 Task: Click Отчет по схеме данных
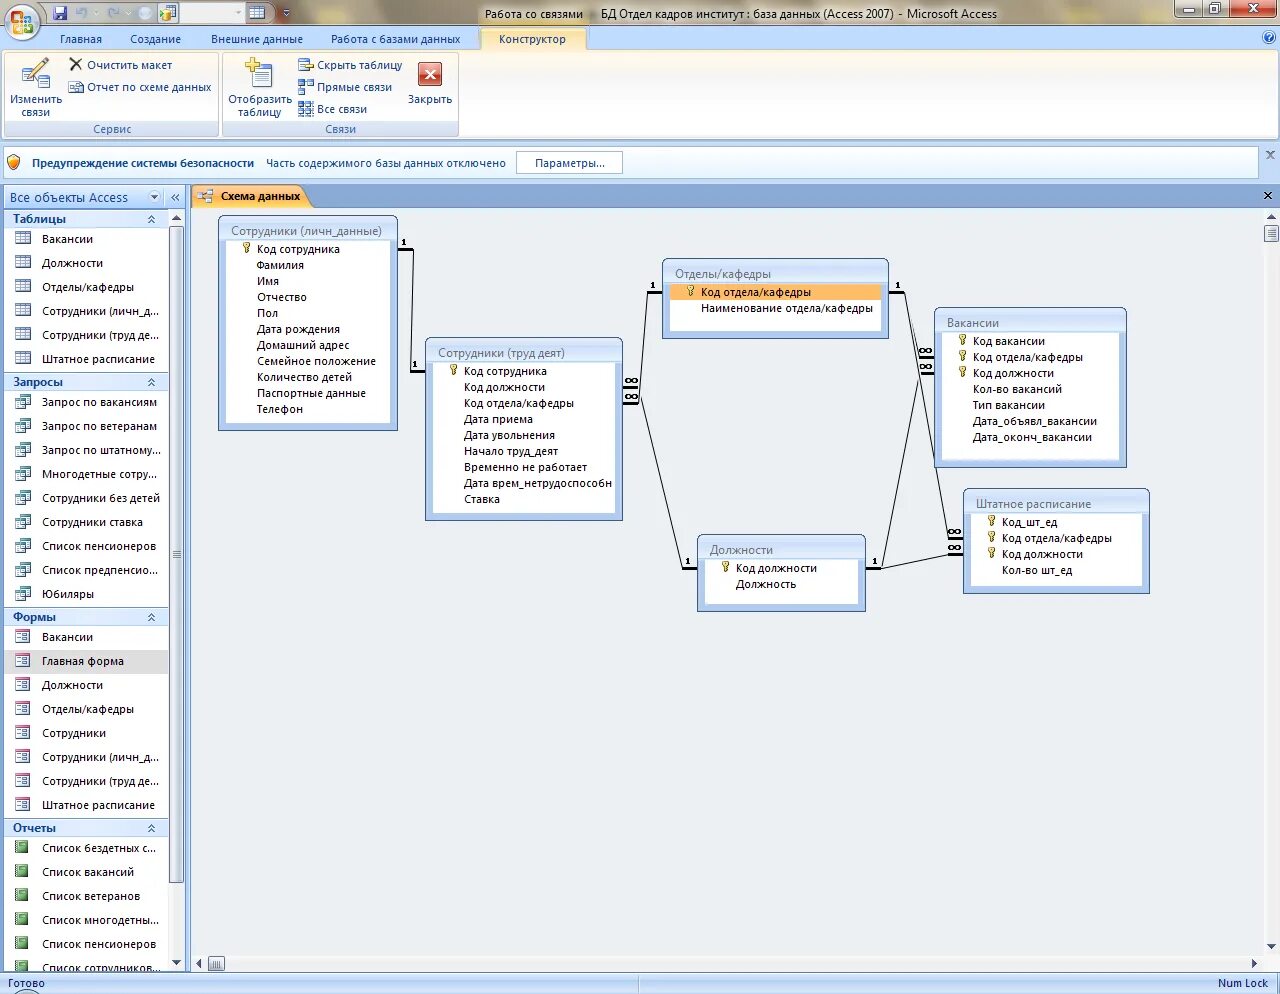coord(140,87)
